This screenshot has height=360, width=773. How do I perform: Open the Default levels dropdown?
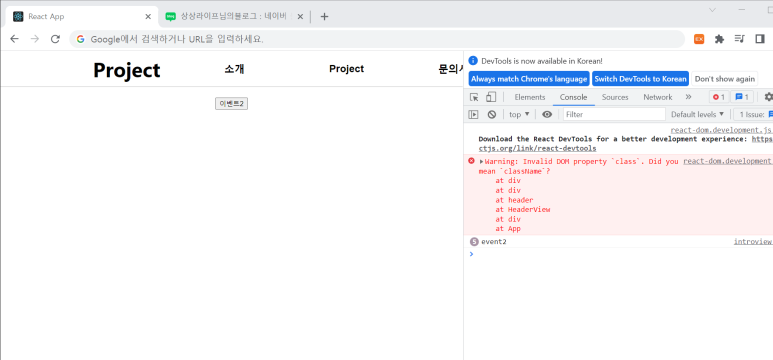tap(698, 114)
